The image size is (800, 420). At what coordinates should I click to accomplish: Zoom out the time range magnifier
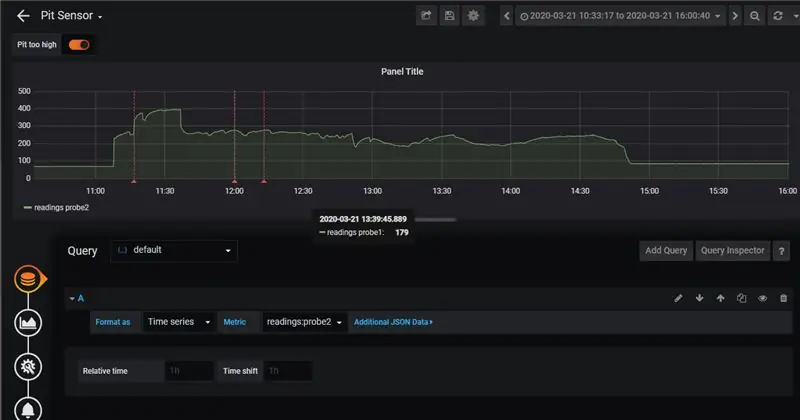coord(755,16)
